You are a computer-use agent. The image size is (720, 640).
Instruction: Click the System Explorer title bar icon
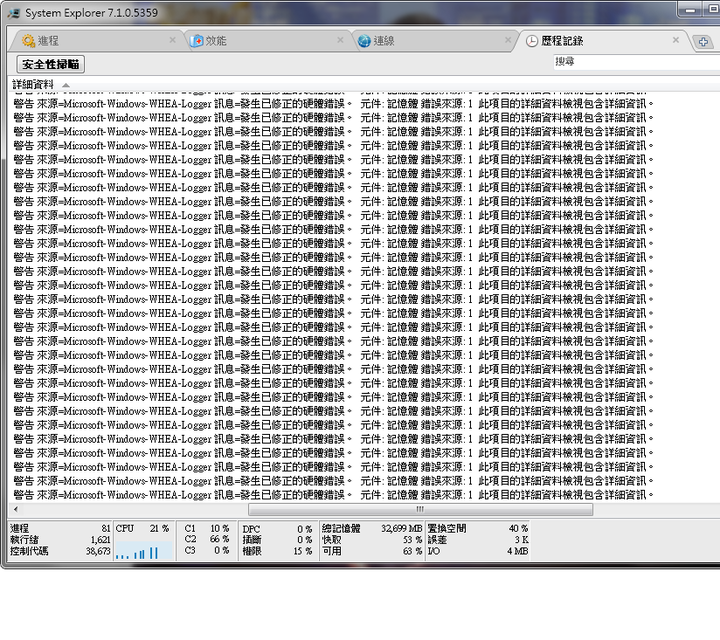point(14,13)
